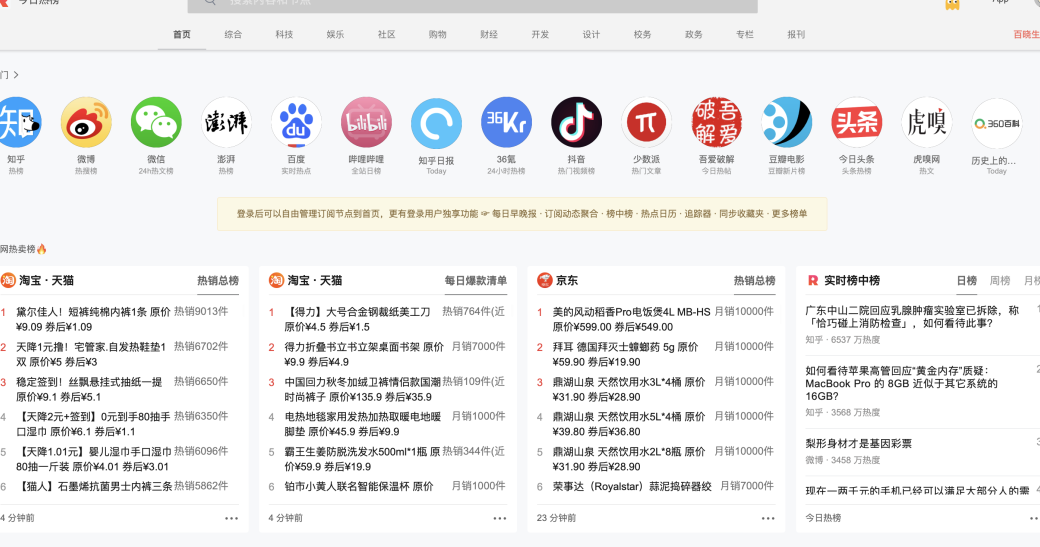Click the 热销总榜 label on 京东 card
The image size is (1040, 547).
(x=754, y=281)
